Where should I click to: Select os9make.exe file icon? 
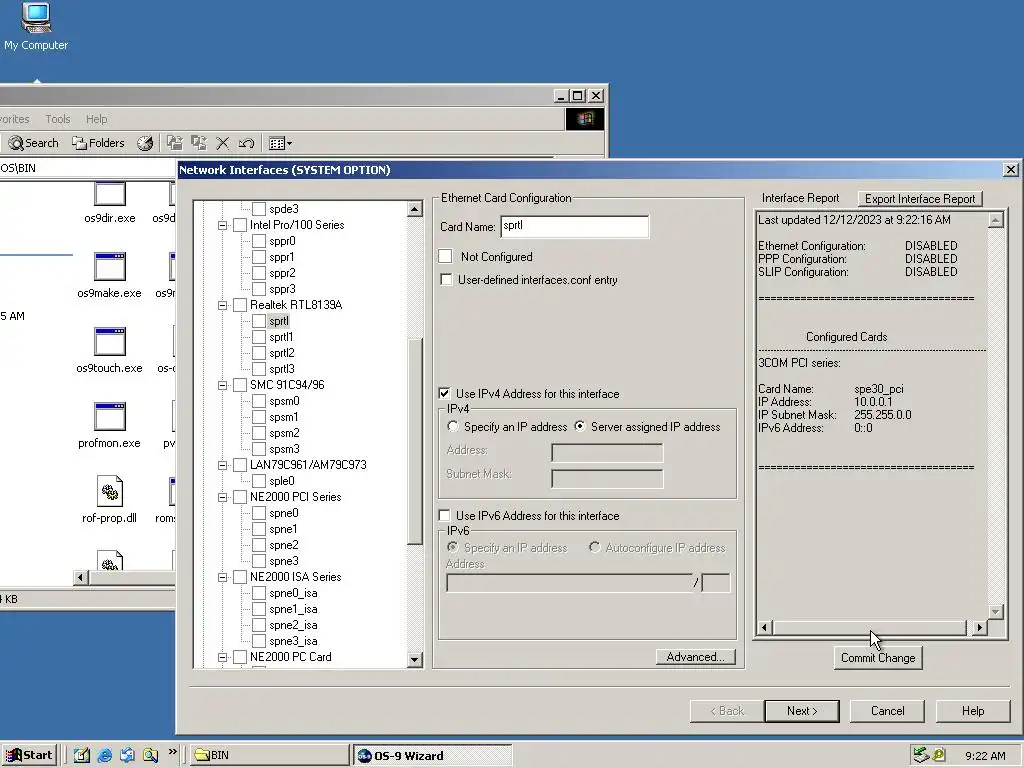coord(109,276)
